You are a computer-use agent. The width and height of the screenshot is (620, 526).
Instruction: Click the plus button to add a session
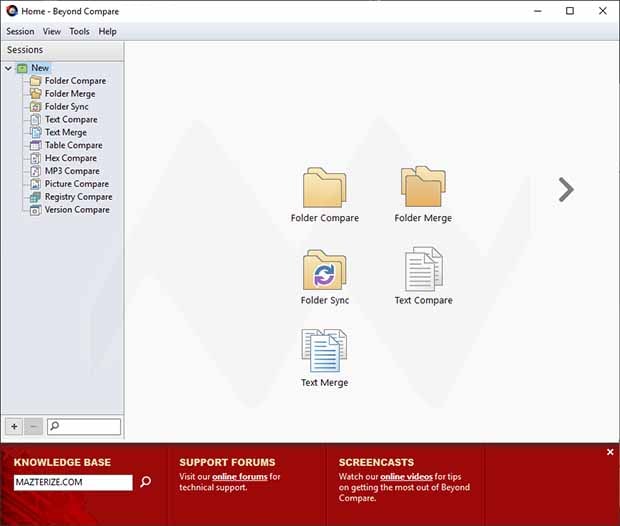click(x=14, y=426)
